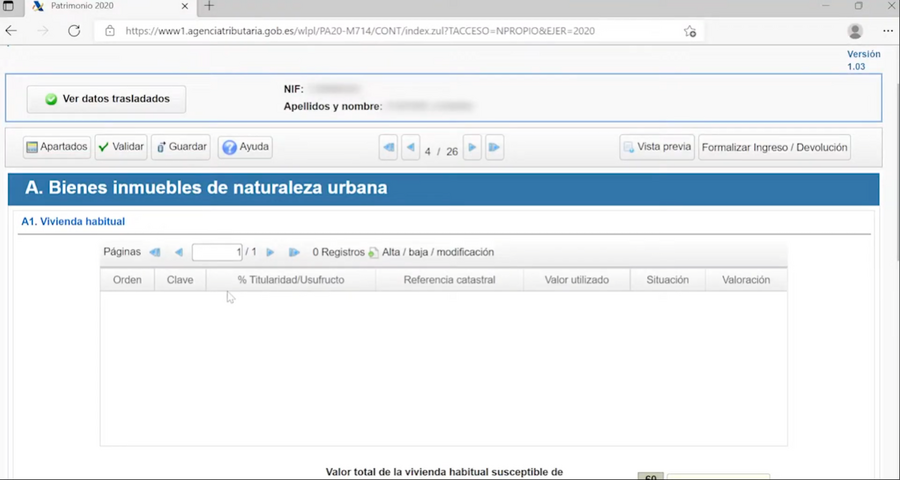Open Vista previa preview
Image resolution: width=900 pixels, height=480 pixels.
coord(657,147)
